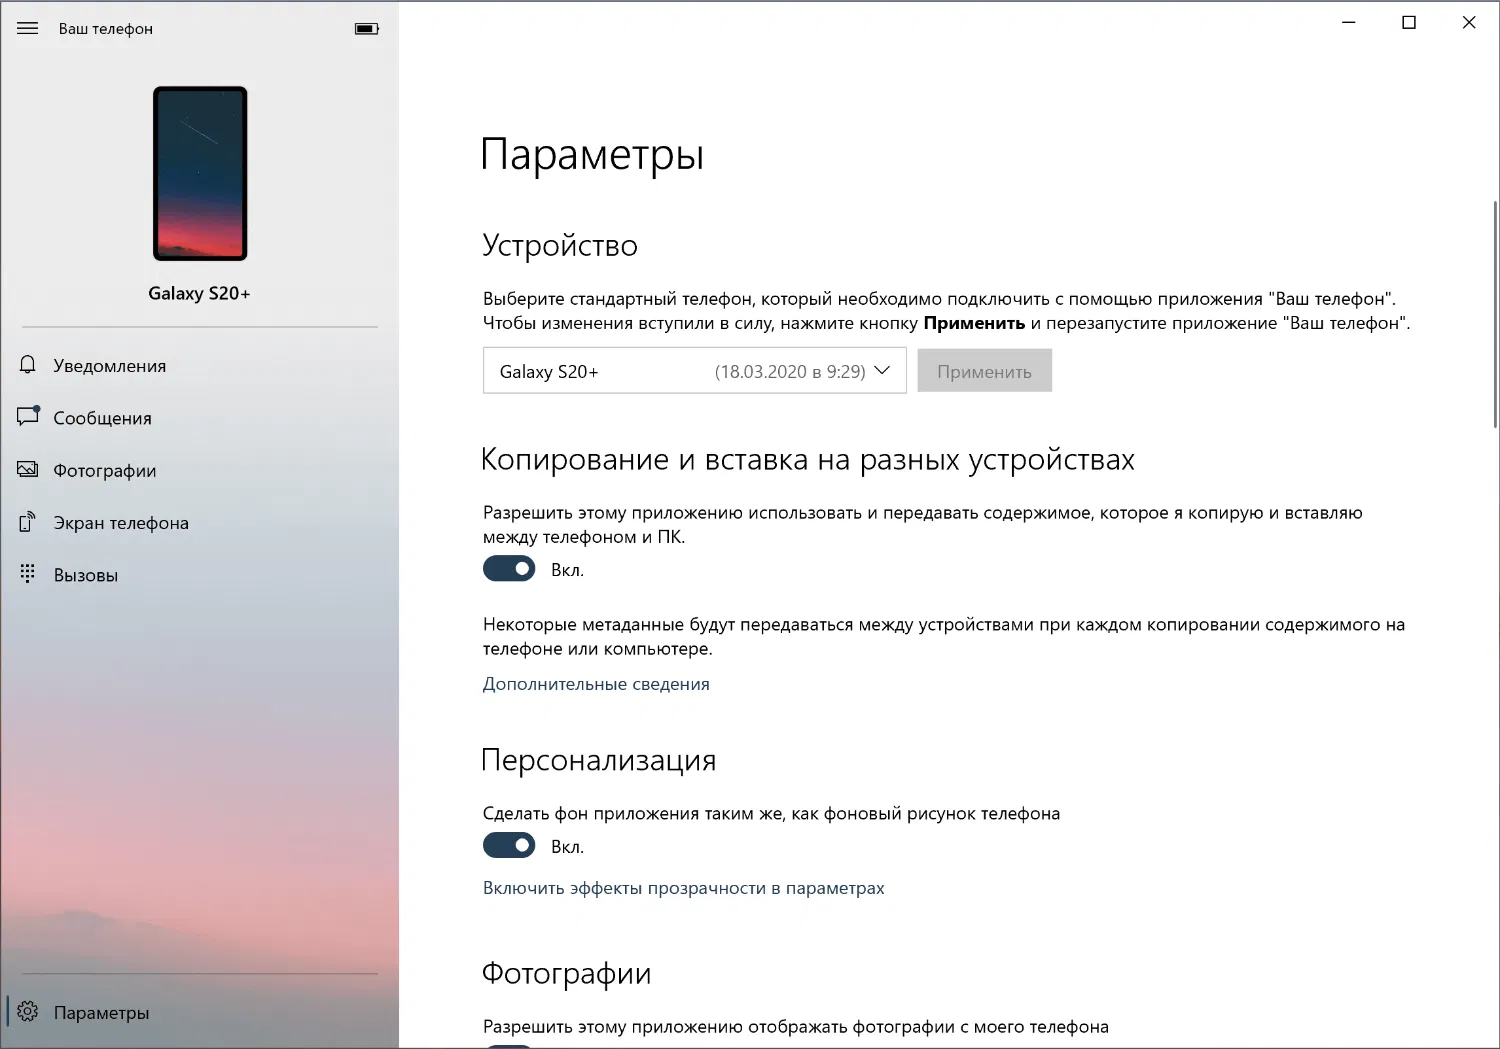Select the Экран телефона icon
Screen dimensions: 1500x1049
27,521
